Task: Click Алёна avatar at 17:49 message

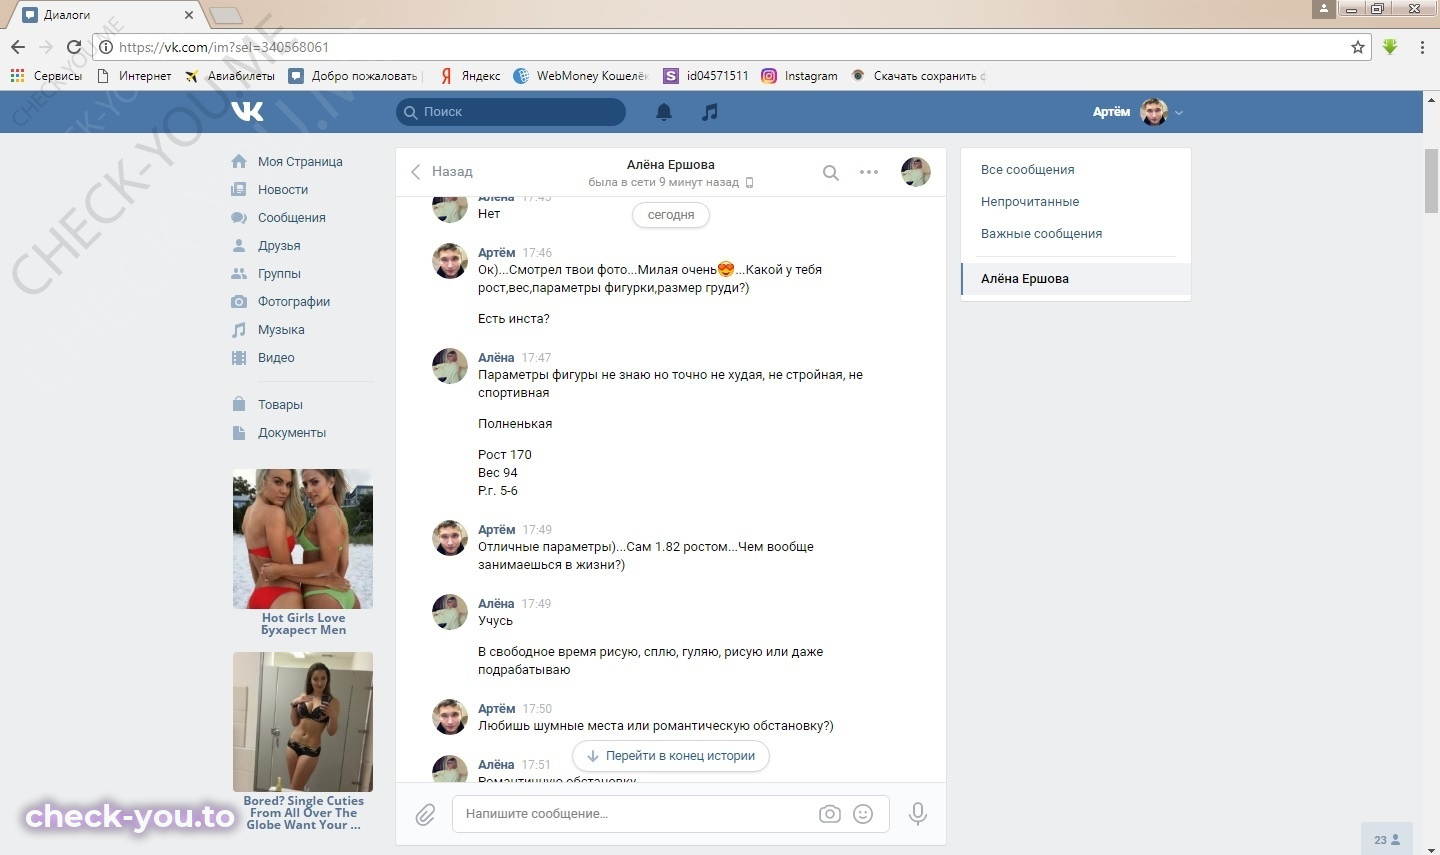Action: click(450, 612)
